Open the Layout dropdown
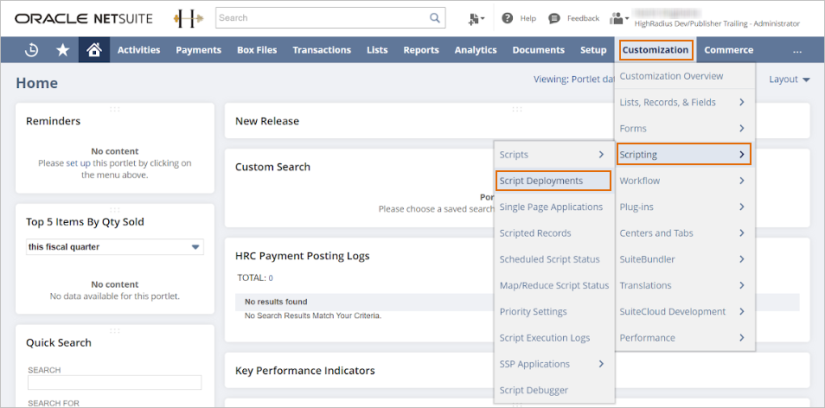825x408 pixels. (789, 79)
